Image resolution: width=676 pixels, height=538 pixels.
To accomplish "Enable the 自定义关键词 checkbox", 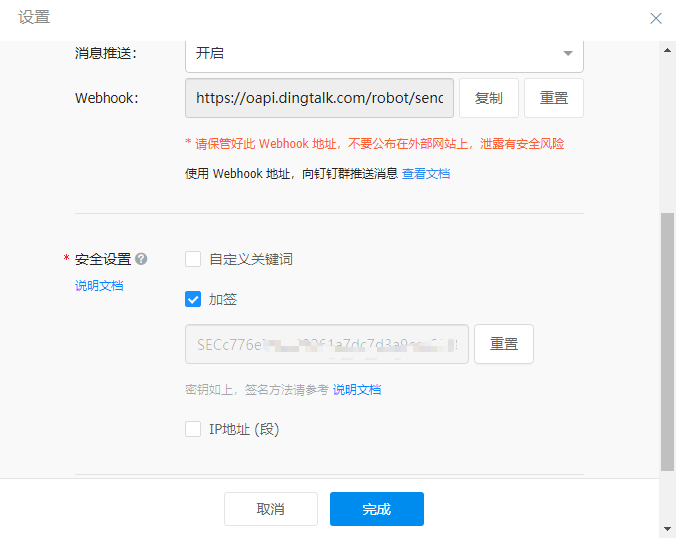I will [x=194, y=259].
